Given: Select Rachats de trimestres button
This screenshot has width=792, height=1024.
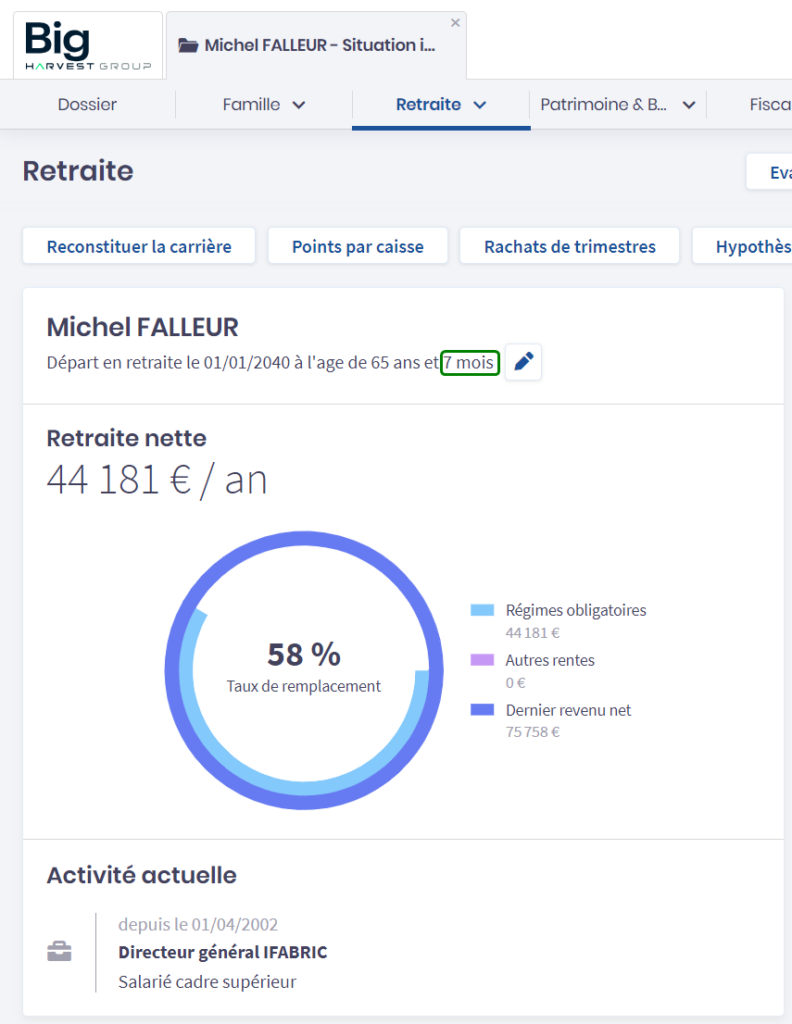Looking at the screenshot, I should point(570,246).
